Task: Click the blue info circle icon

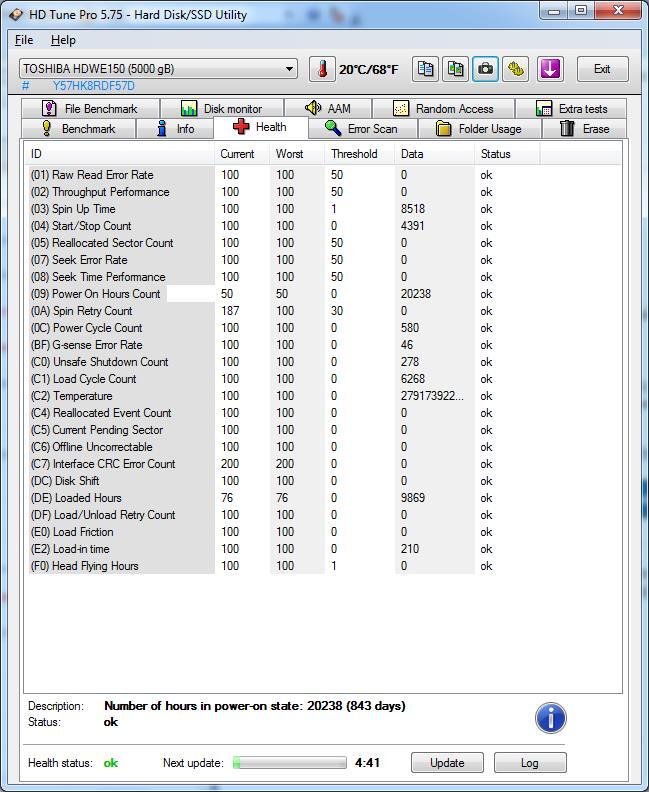Action: [x=551, y=718]
